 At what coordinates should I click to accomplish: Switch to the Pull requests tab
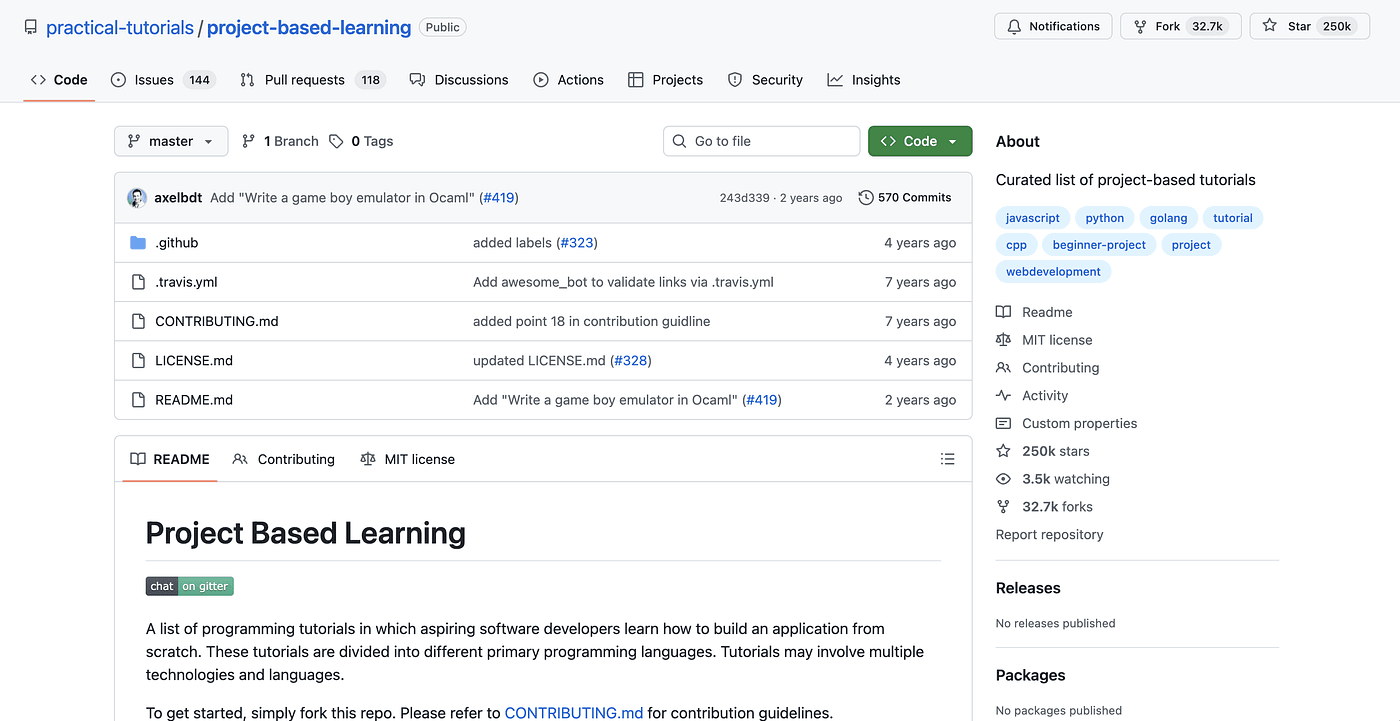[304, 80]
